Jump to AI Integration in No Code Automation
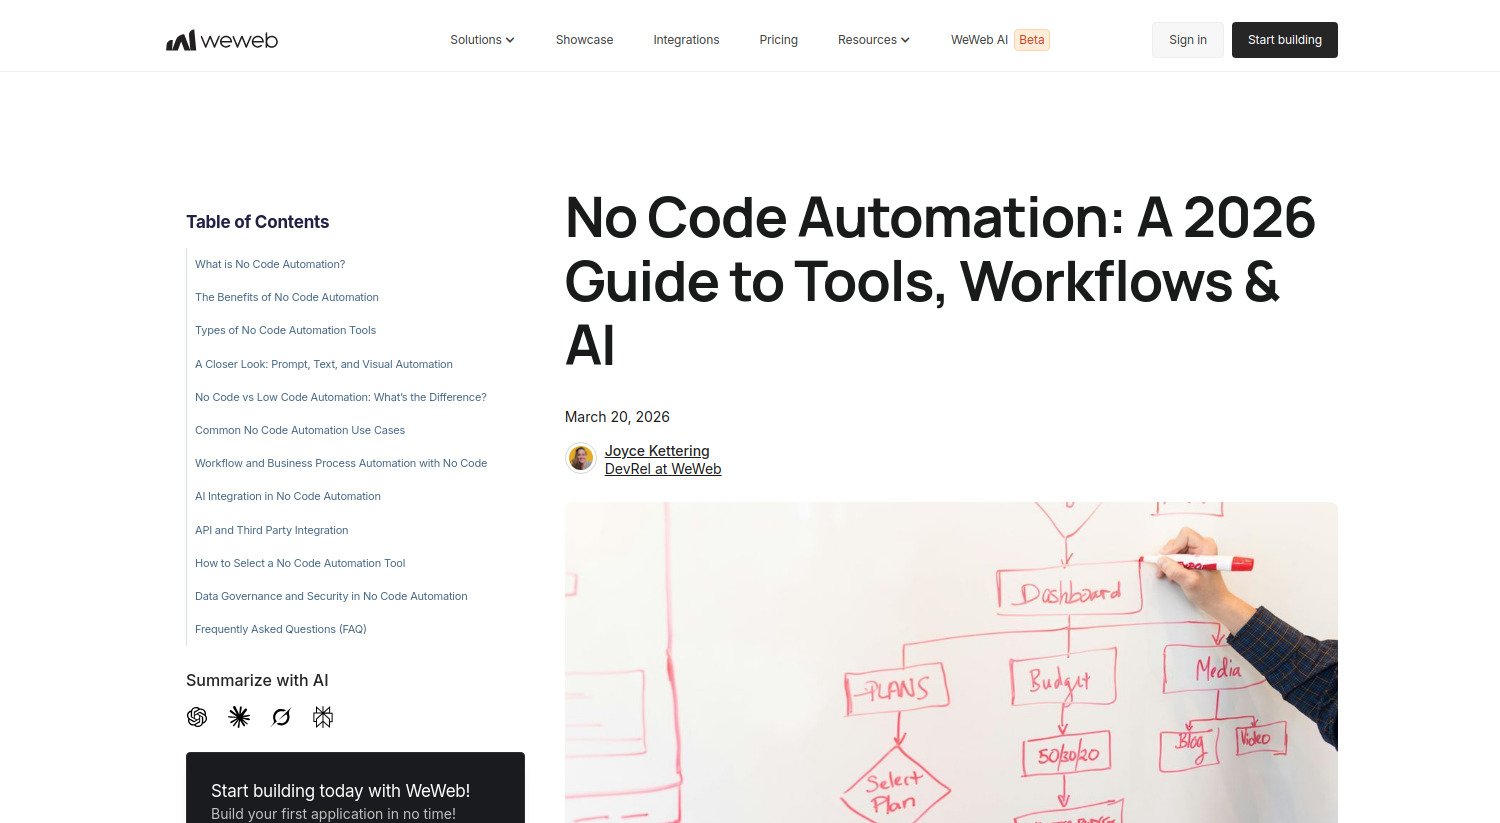This screenshot has height=823, width=1500. [288, 496]
